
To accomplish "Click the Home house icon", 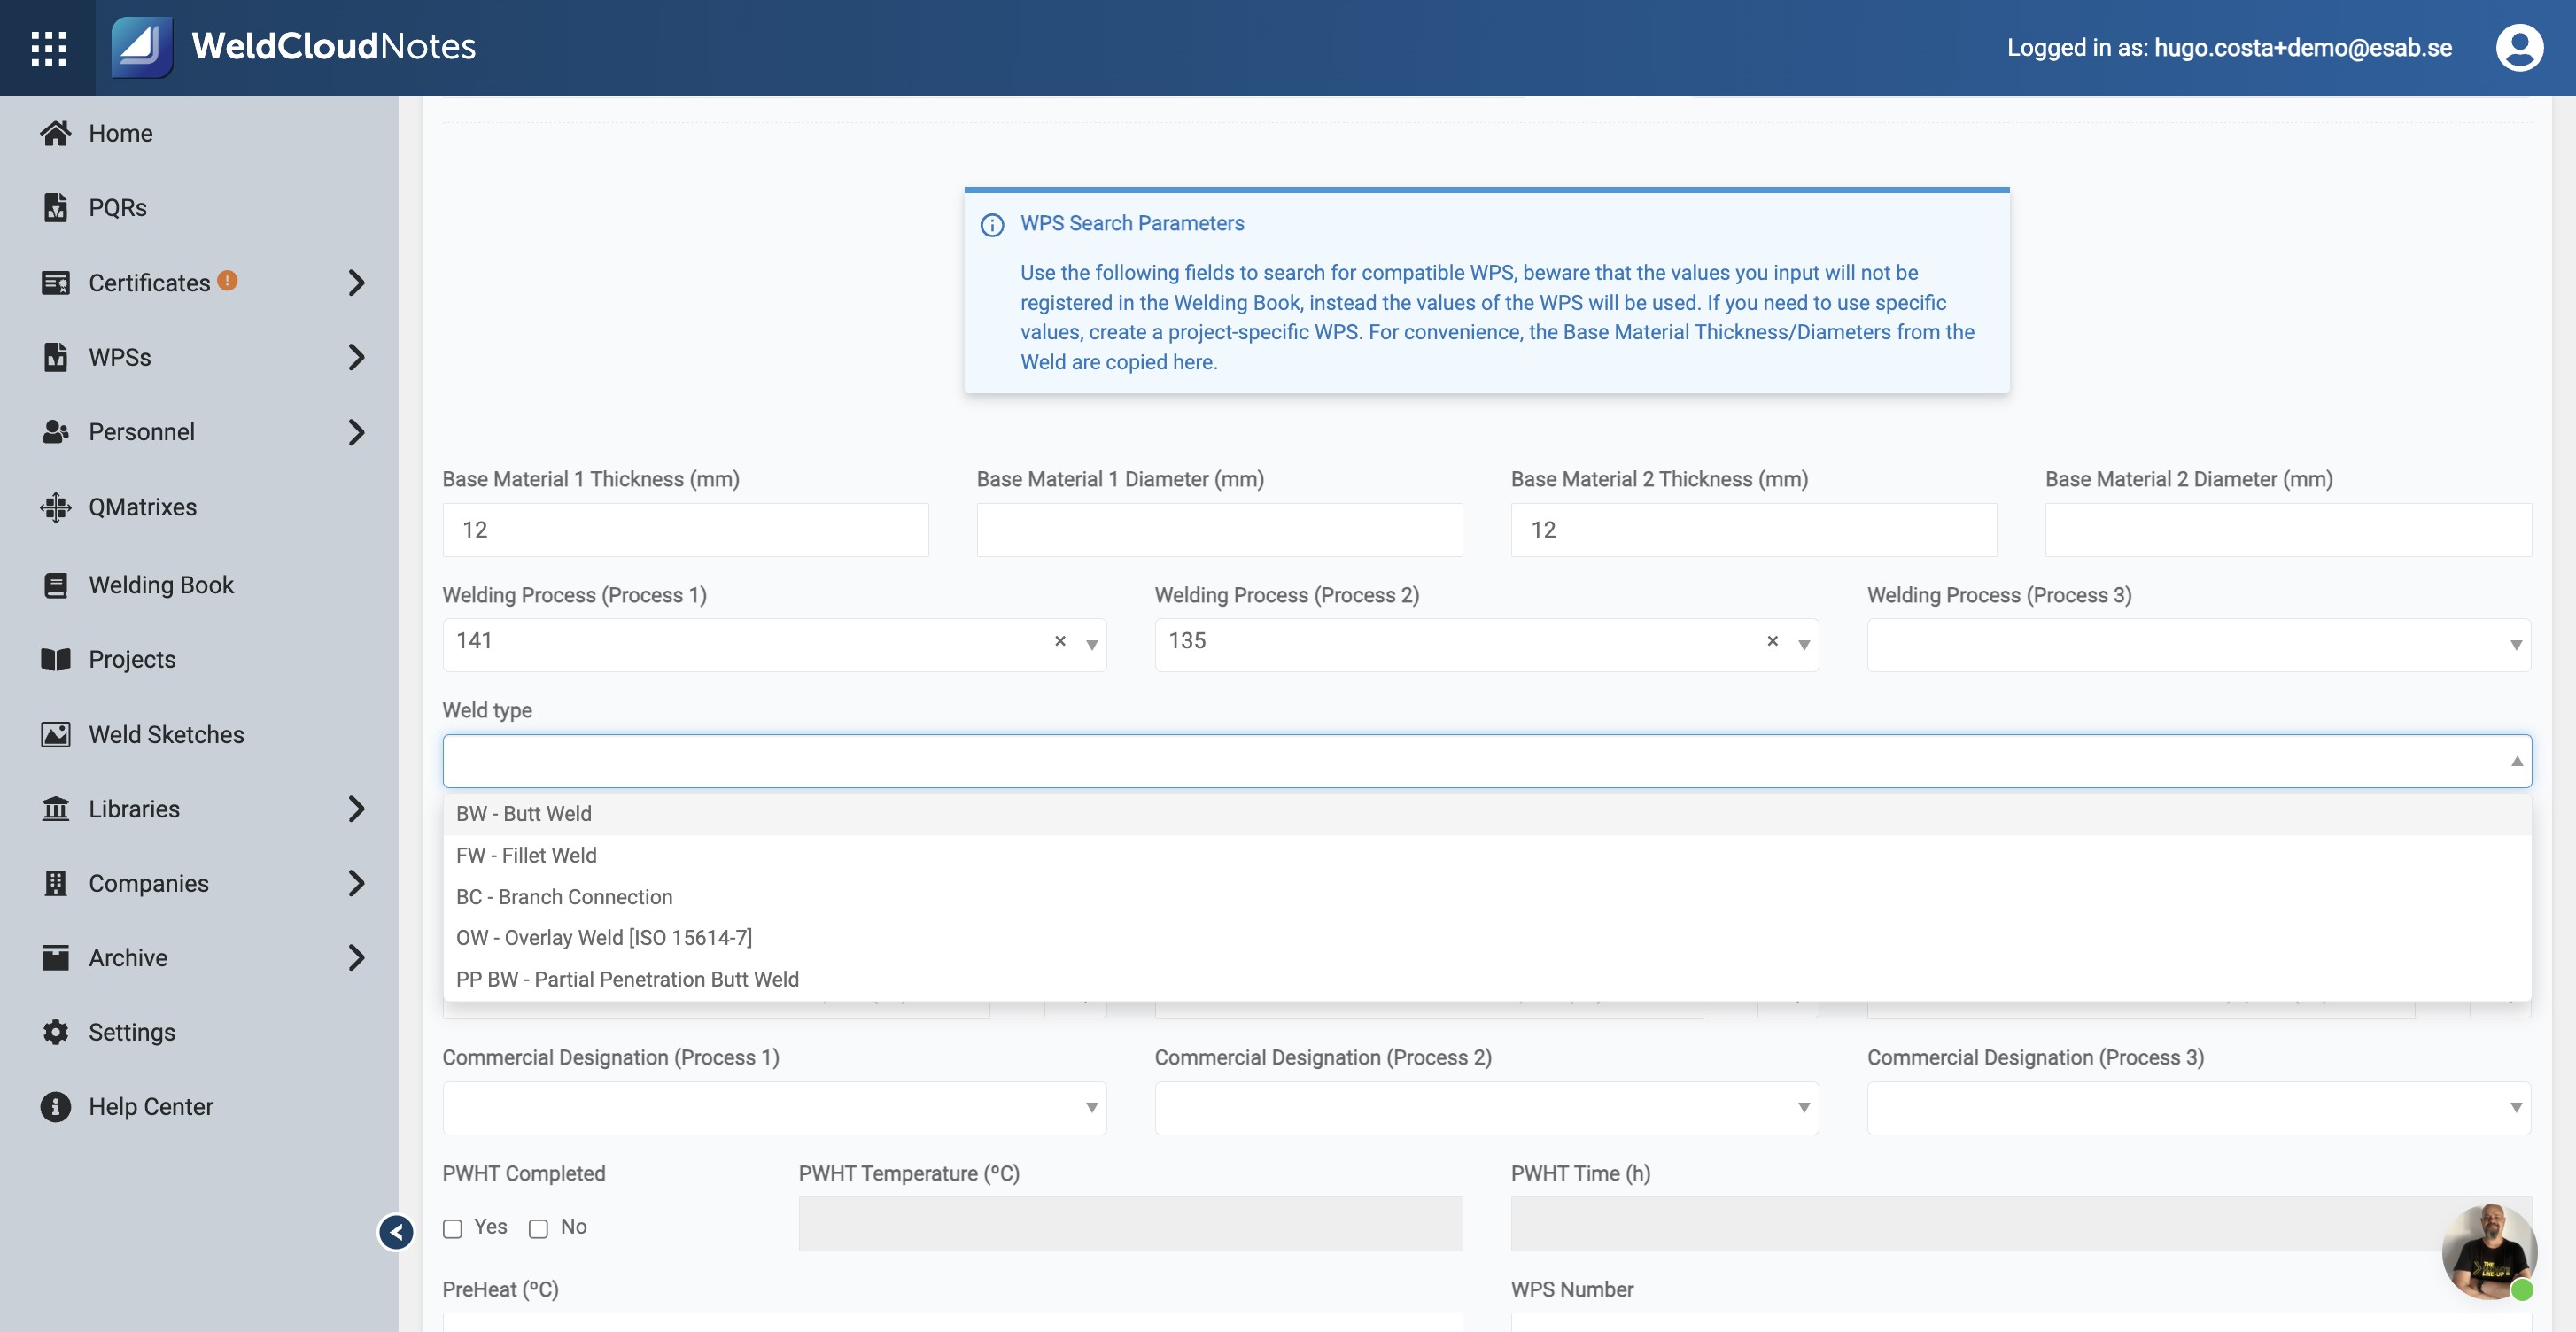I will coord(56,133).
